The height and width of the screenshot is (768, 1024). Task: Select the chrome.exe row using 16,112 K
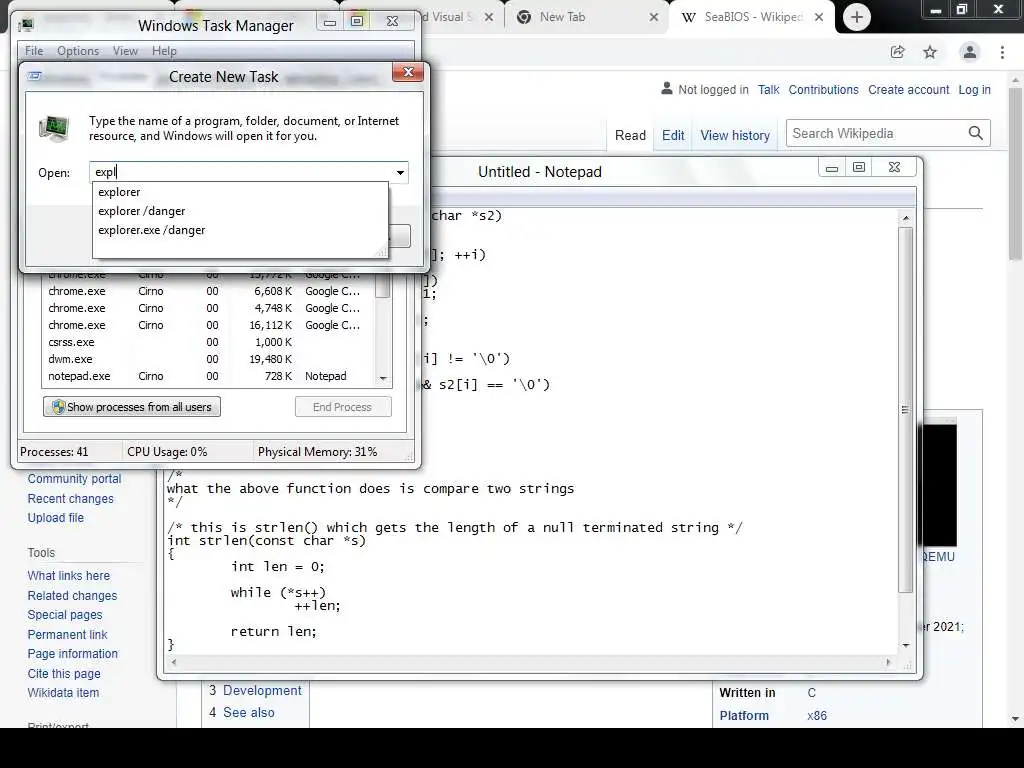click(x=209, y=325)
